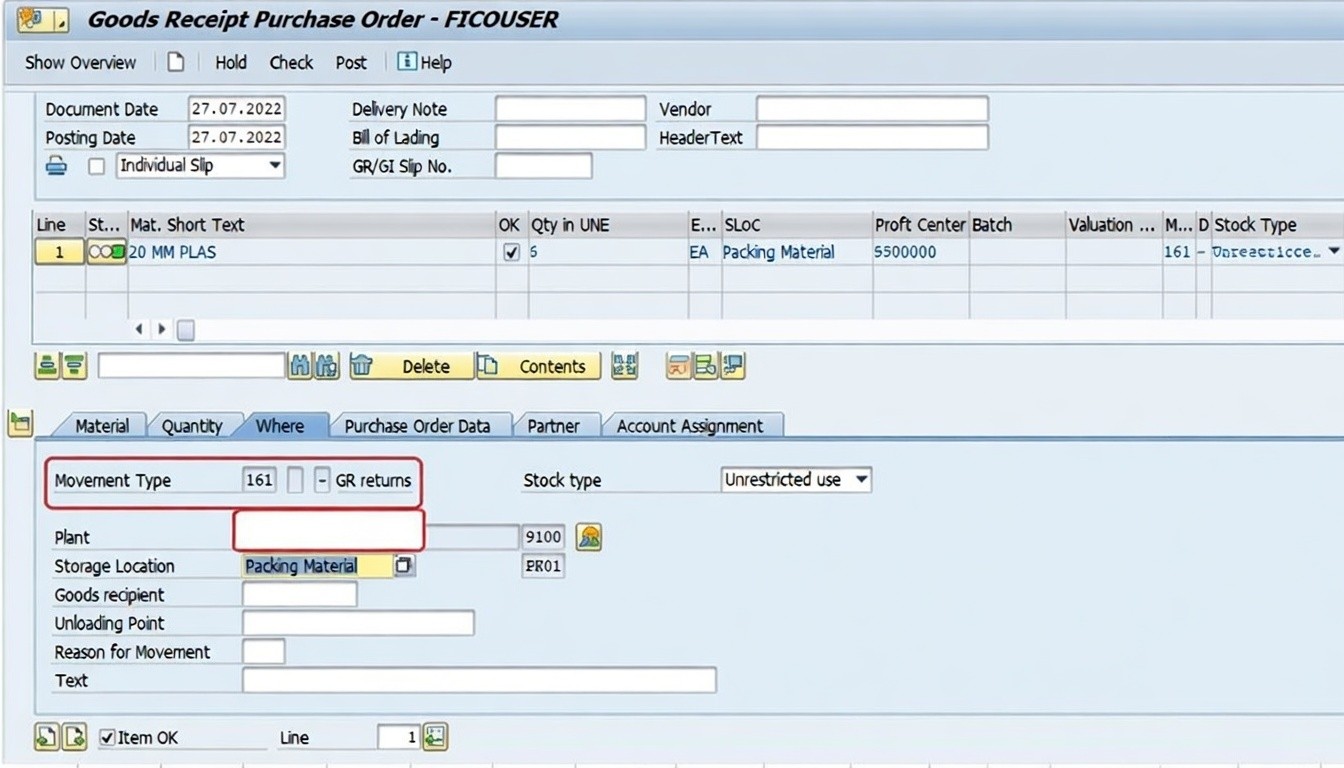Open Storage Location search help icon

pos(403,566)
